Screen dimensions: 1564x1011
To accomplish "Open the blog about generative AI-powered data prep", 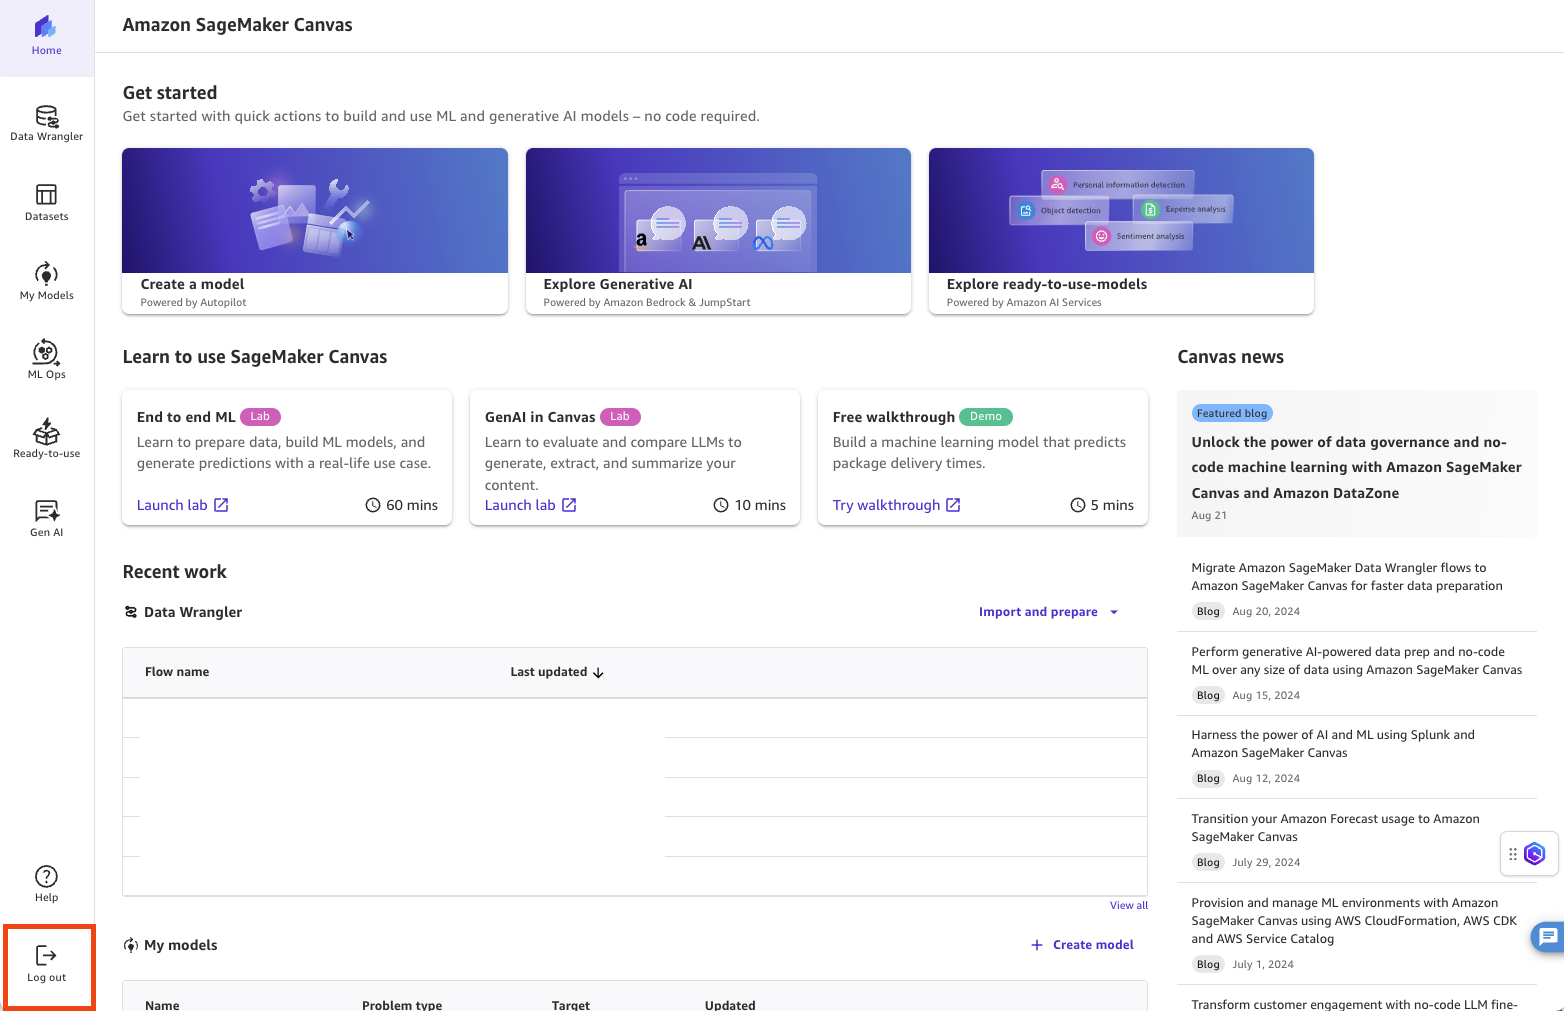I will click(1357, 661).
